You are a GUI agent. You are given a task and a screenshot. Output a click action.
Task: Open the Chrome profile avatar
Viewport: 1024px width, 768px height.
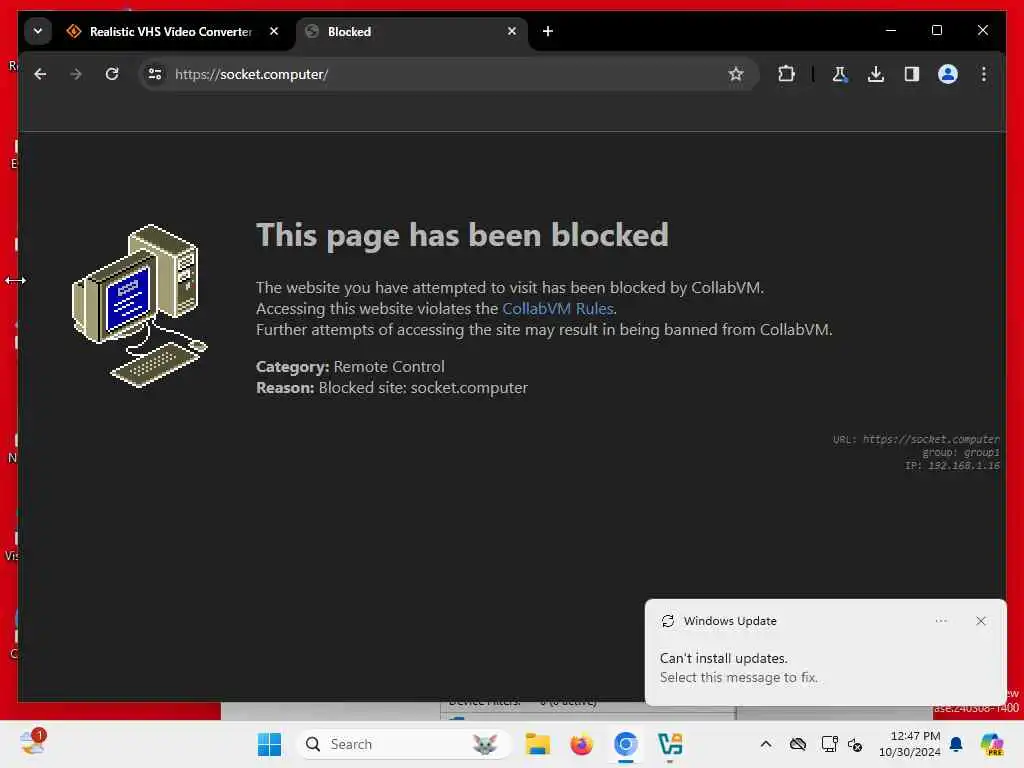948,74
